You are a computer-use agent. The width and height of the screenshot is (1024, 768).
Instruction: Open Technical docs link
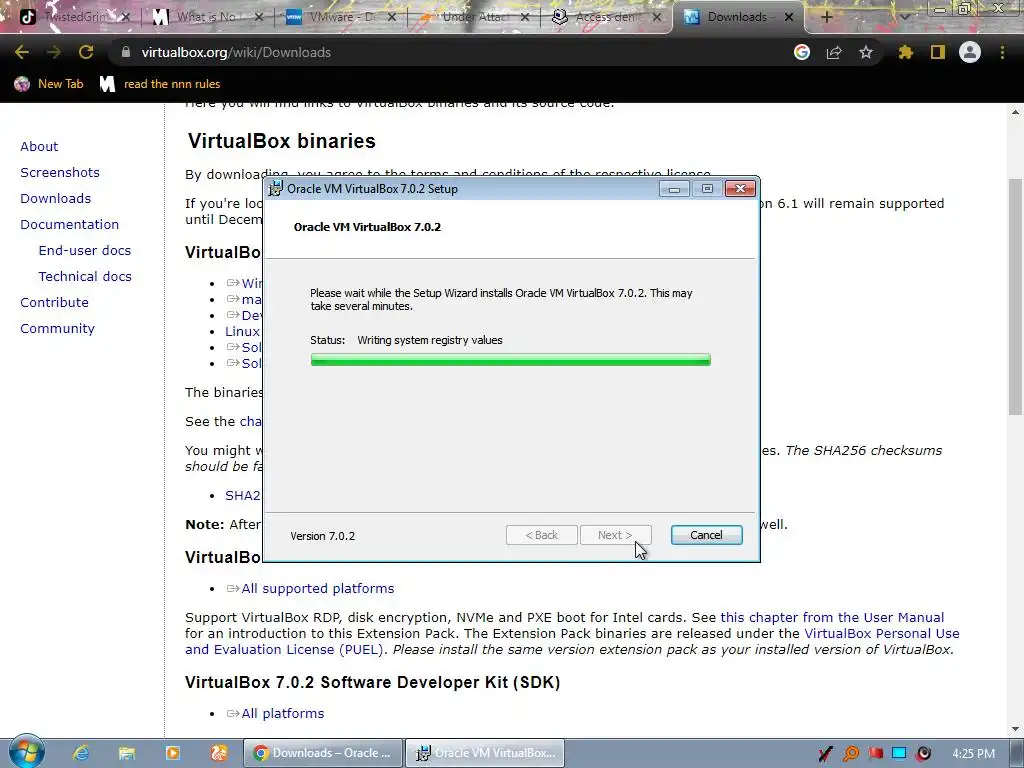85,277
